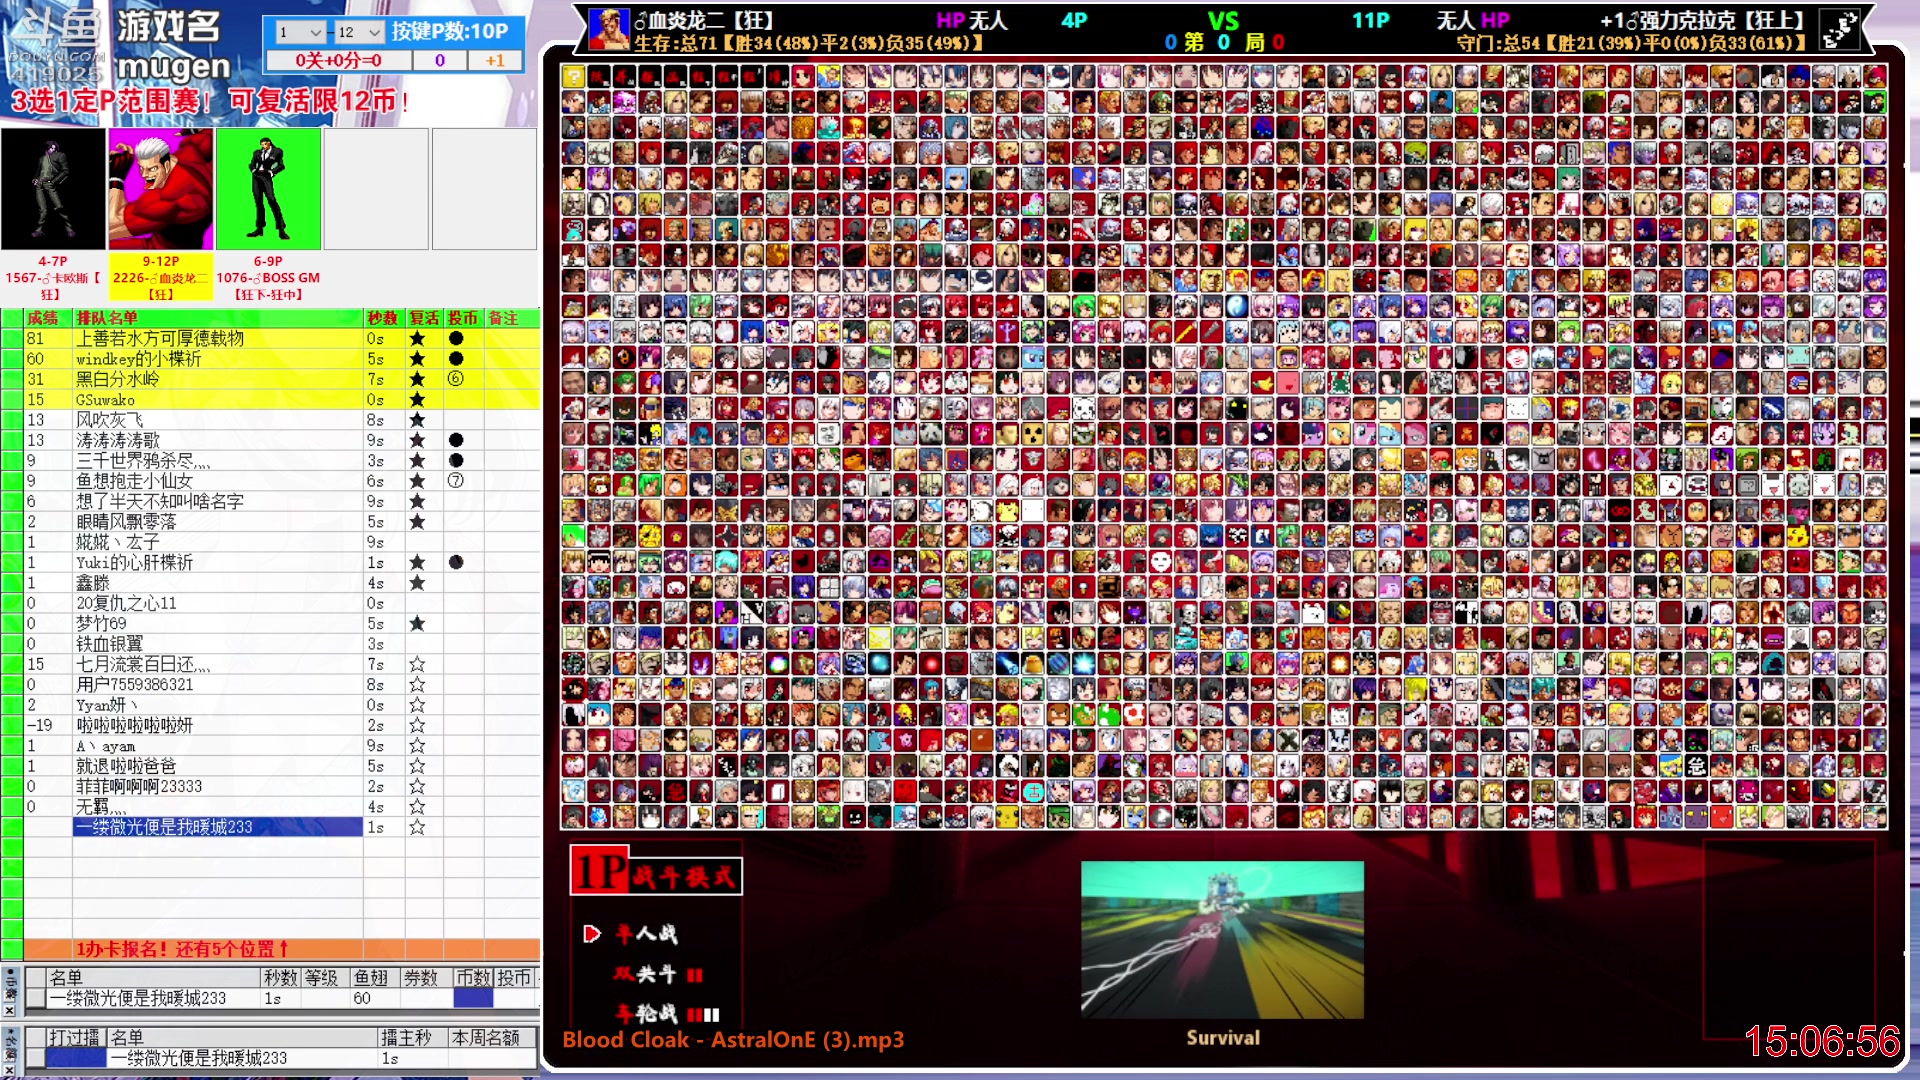Click the black coin dot in the 上善若水方可厚德载物 row
Image resolution: width=1920 pixels, height=1080 pixels.
click(x=456, y=338)
